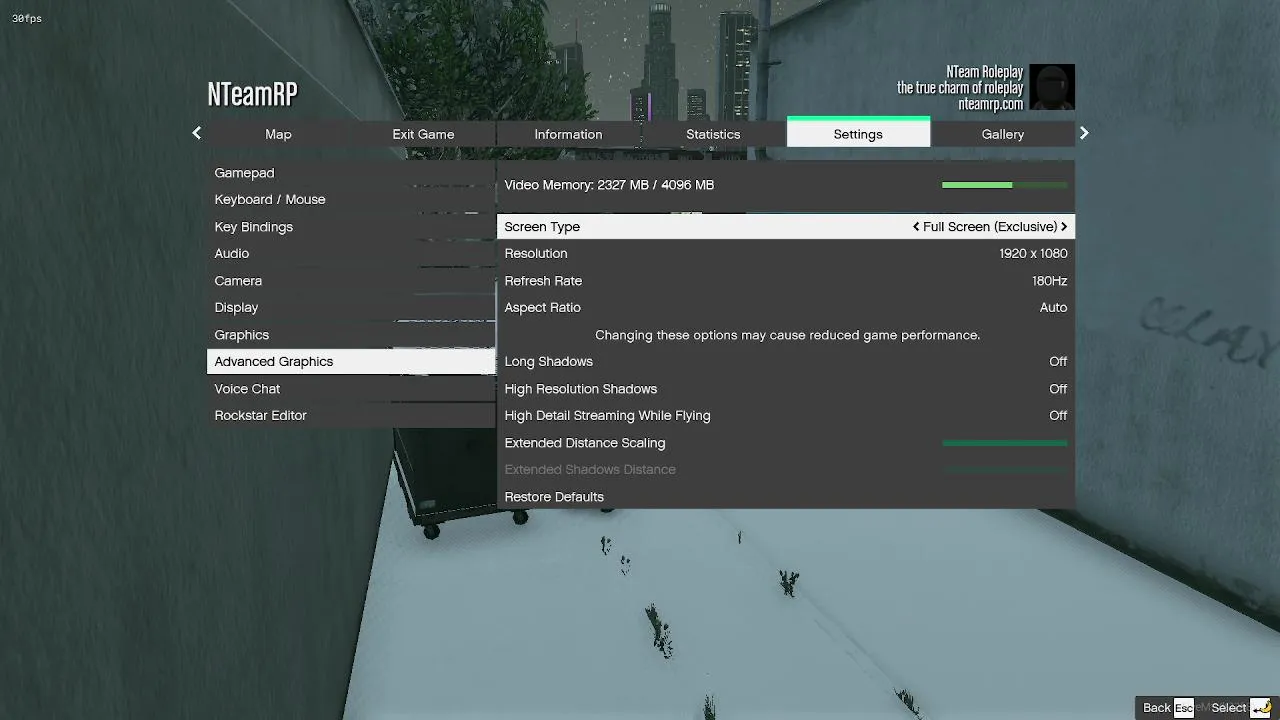The width and height of the screenshot is (1280, 720).
Task: Open Graphics settings category
Action: (x=351, y=335)
